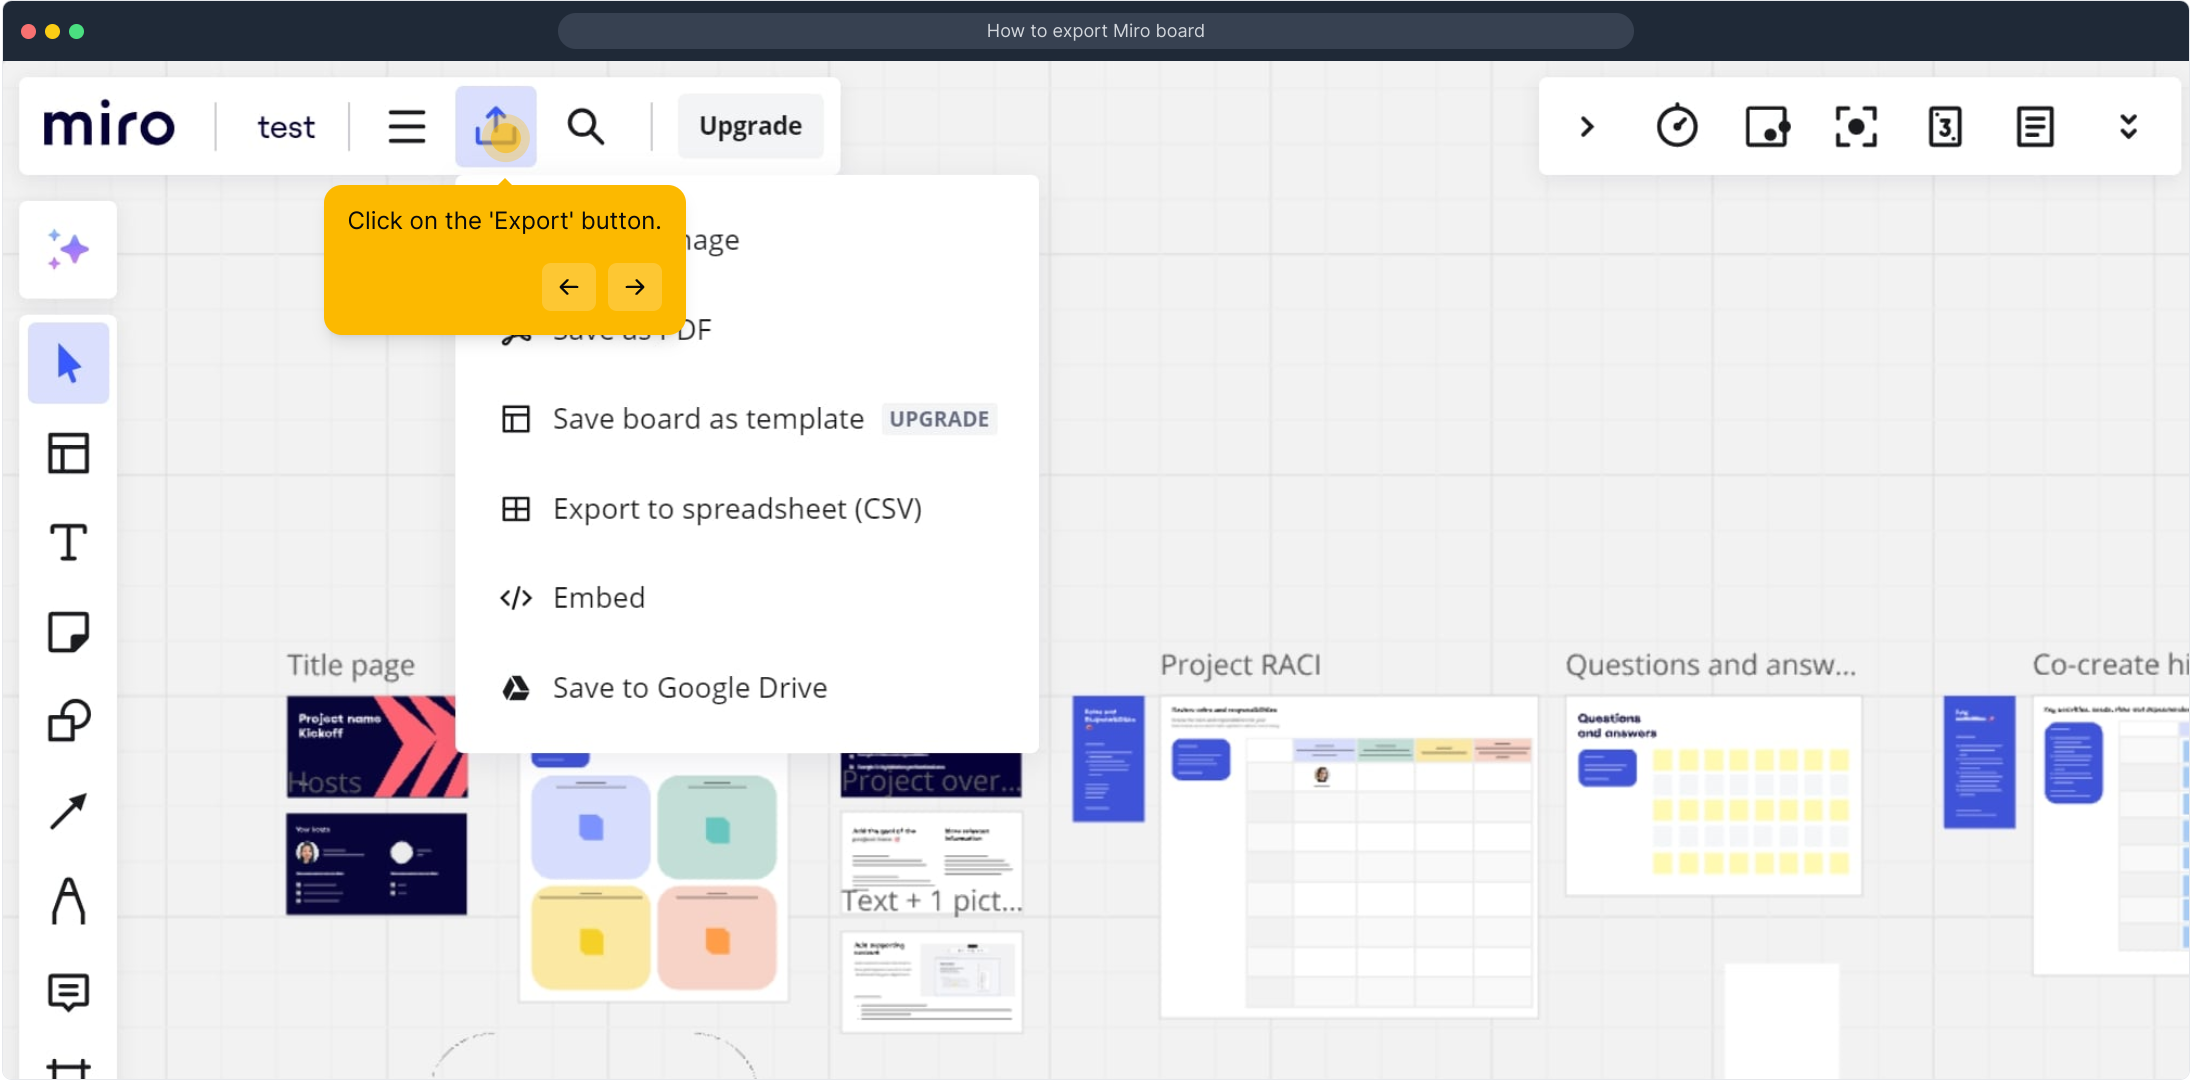Expand more apps with the double chevron
Screen dimensions: 2192x1080
click(2128, 127)
